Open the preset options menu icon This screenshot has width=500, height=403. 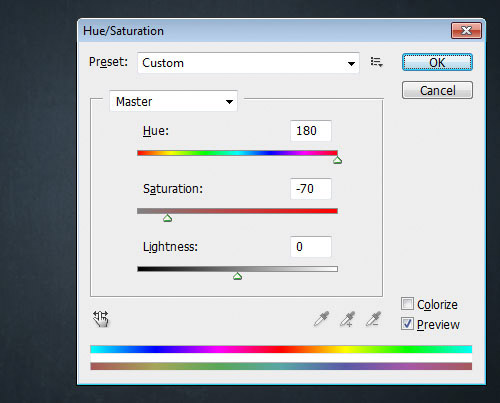[x=377, y=62]
